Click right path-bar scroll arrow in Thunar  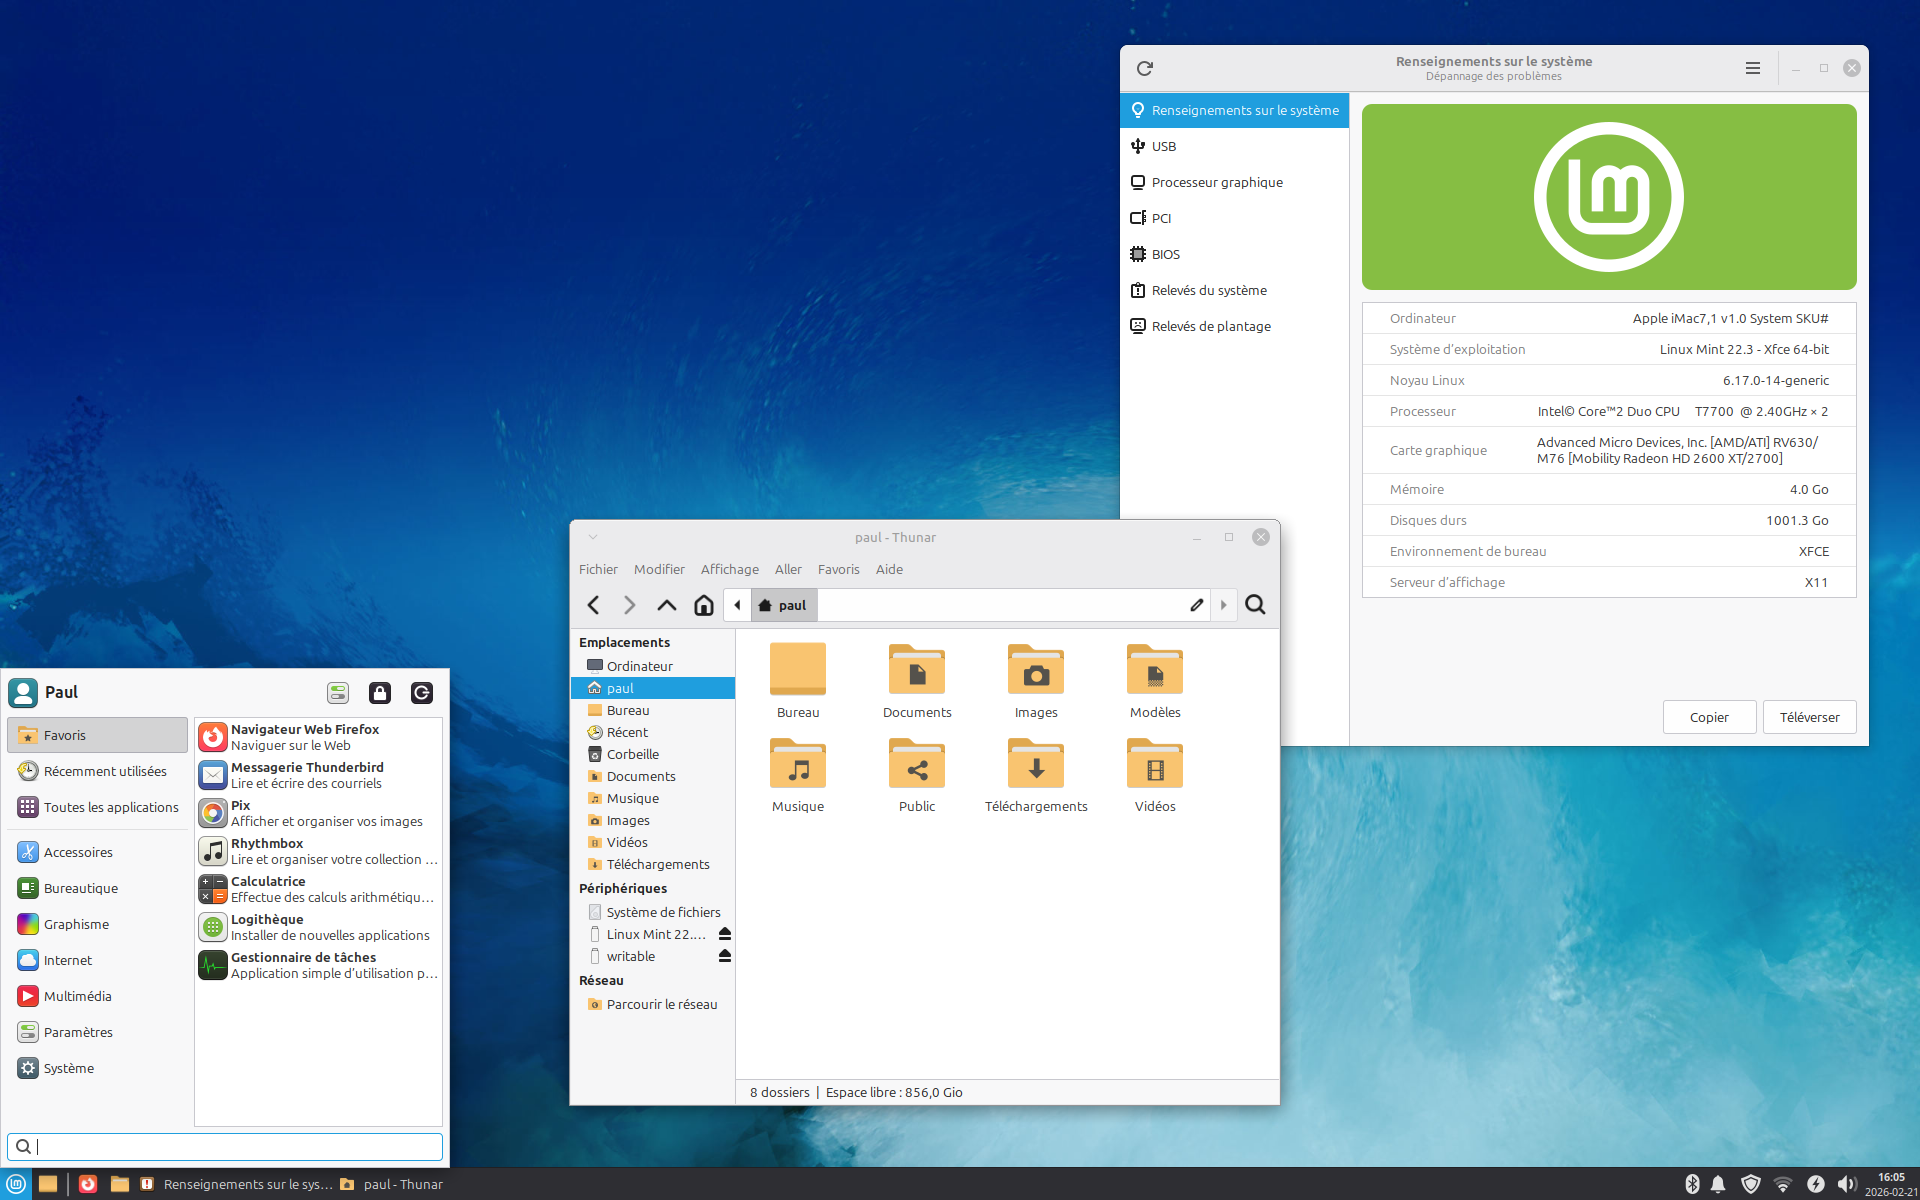(1223, 605)
